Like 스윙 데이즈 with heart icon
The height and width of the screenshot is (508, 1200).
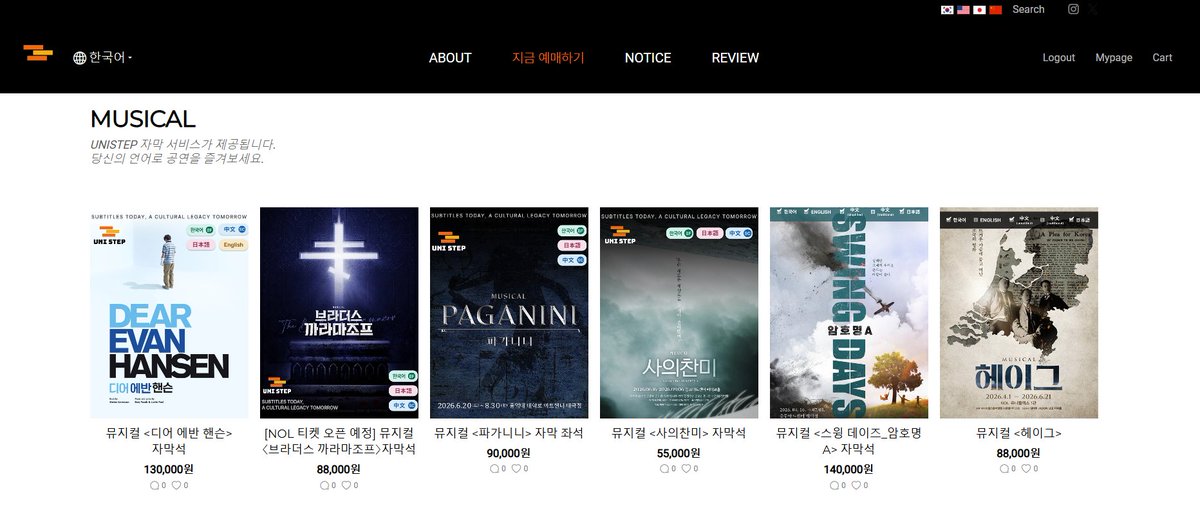856,485
